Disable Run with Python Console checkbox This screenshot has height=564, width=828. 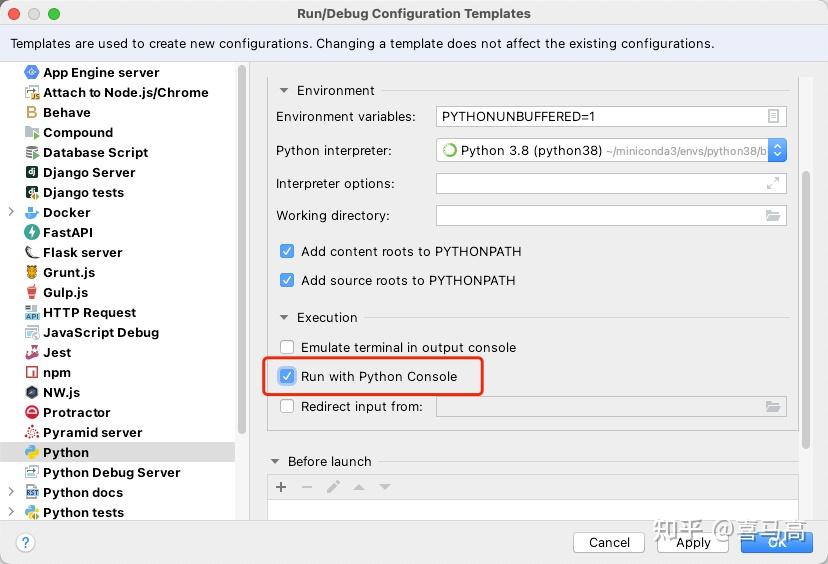[287, 376]
